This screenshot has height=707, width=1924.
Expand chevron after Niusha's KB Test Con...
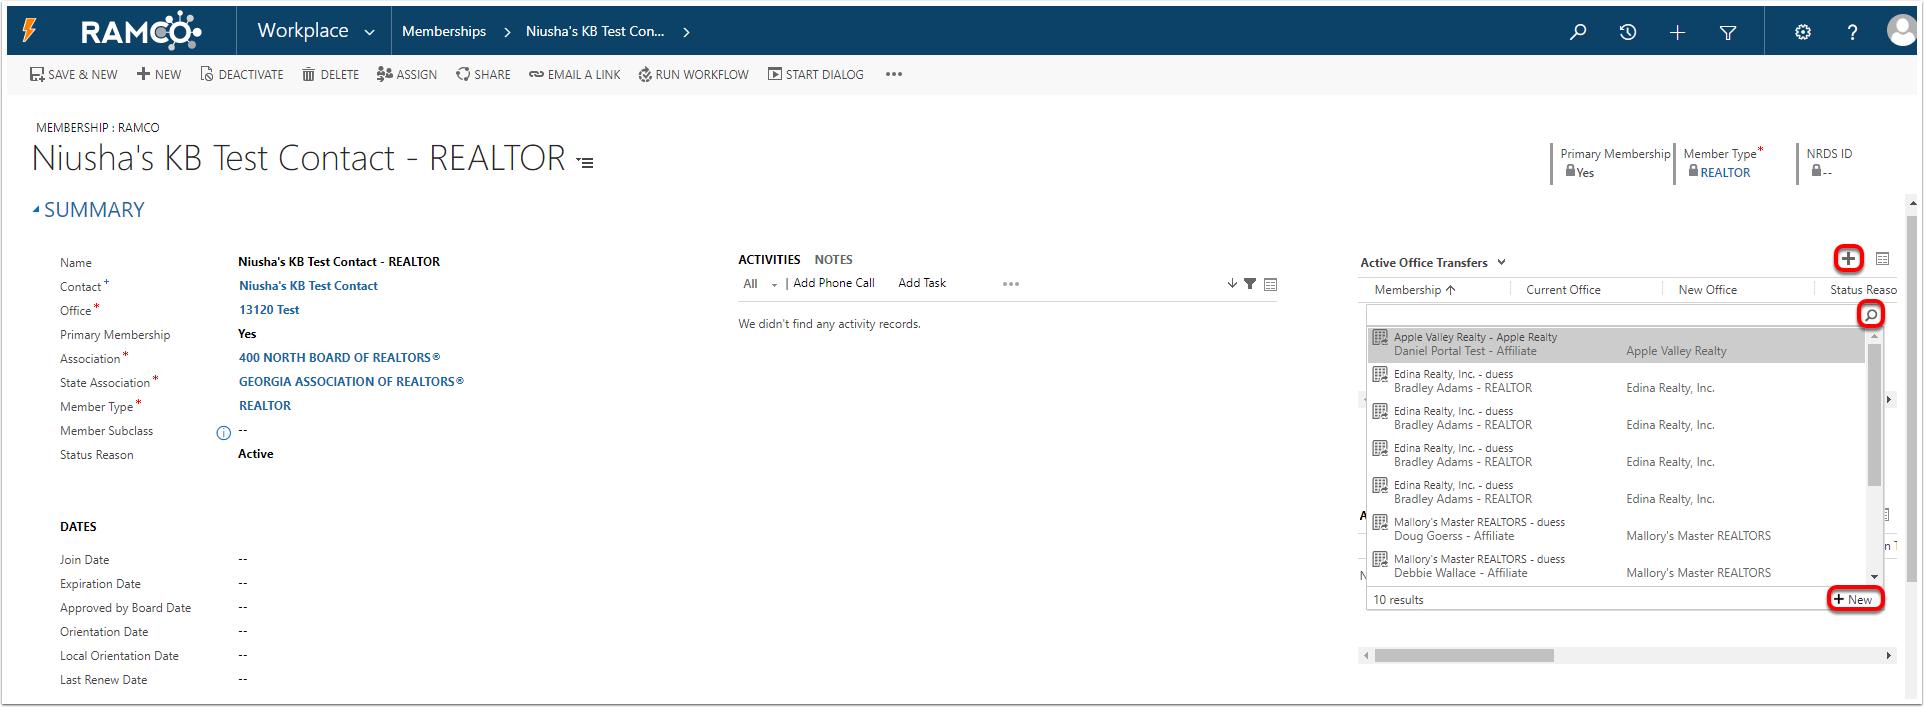[x=686, y=32]
